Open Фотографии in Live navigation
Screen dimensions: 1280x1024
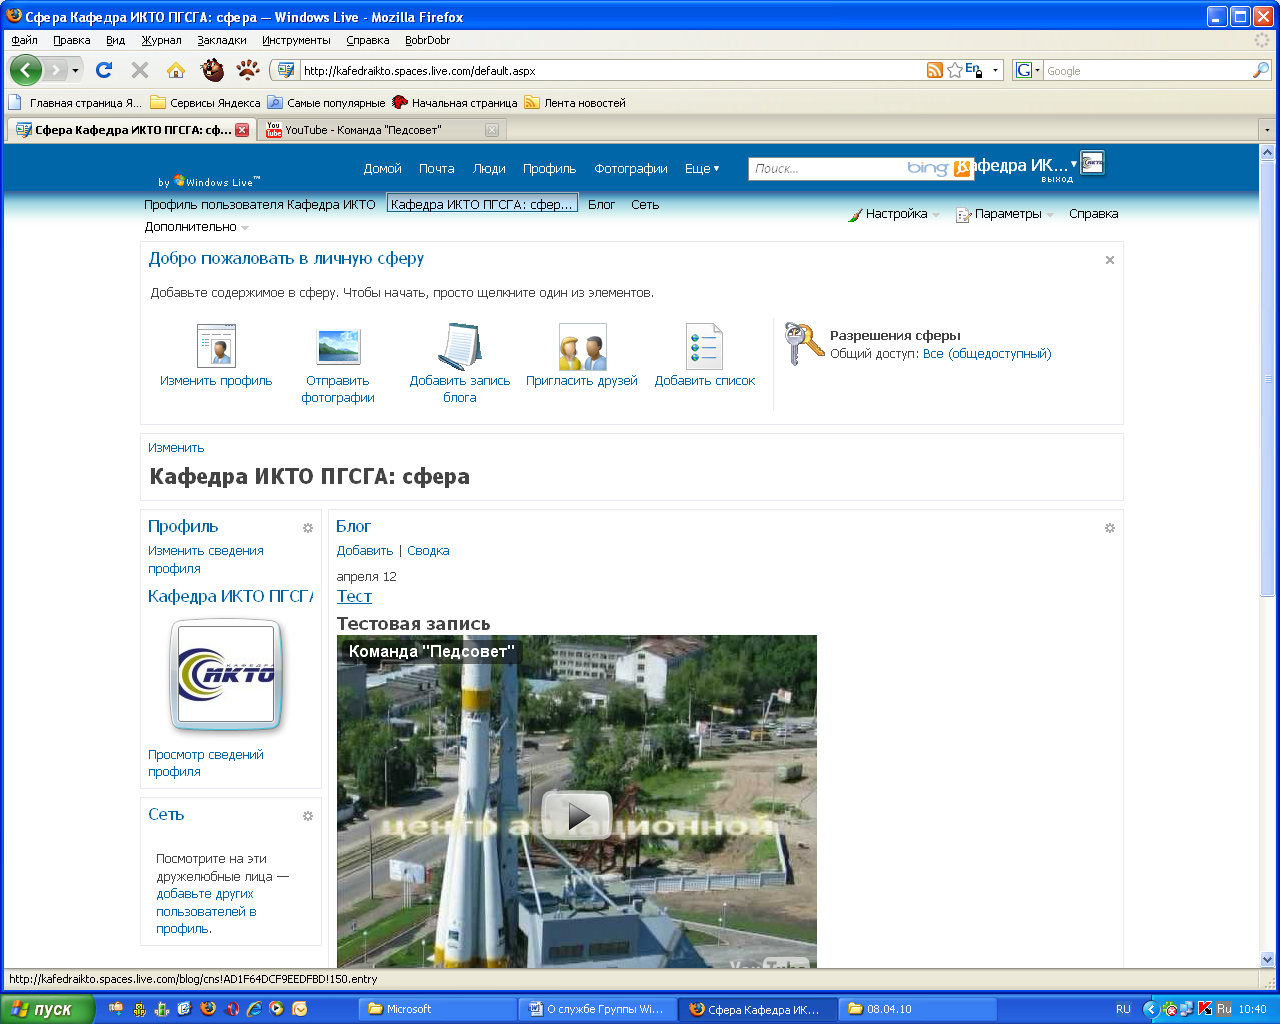coord(631,169)
